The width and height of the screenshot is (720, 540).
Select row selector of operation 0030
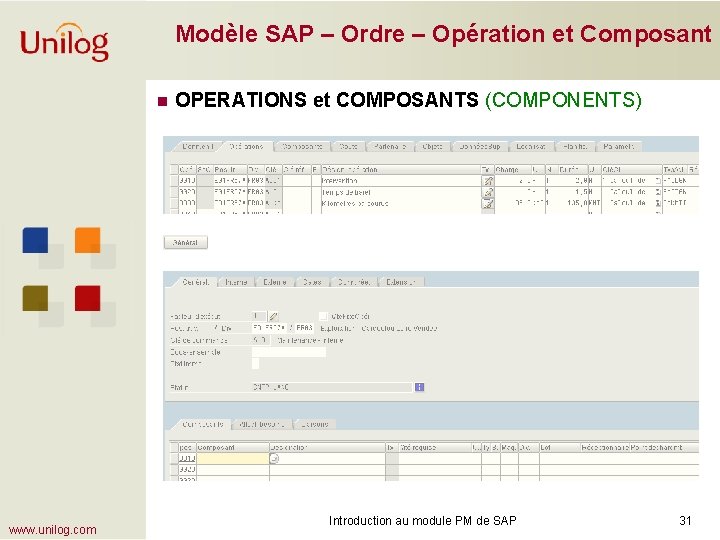tap(174, 203)
